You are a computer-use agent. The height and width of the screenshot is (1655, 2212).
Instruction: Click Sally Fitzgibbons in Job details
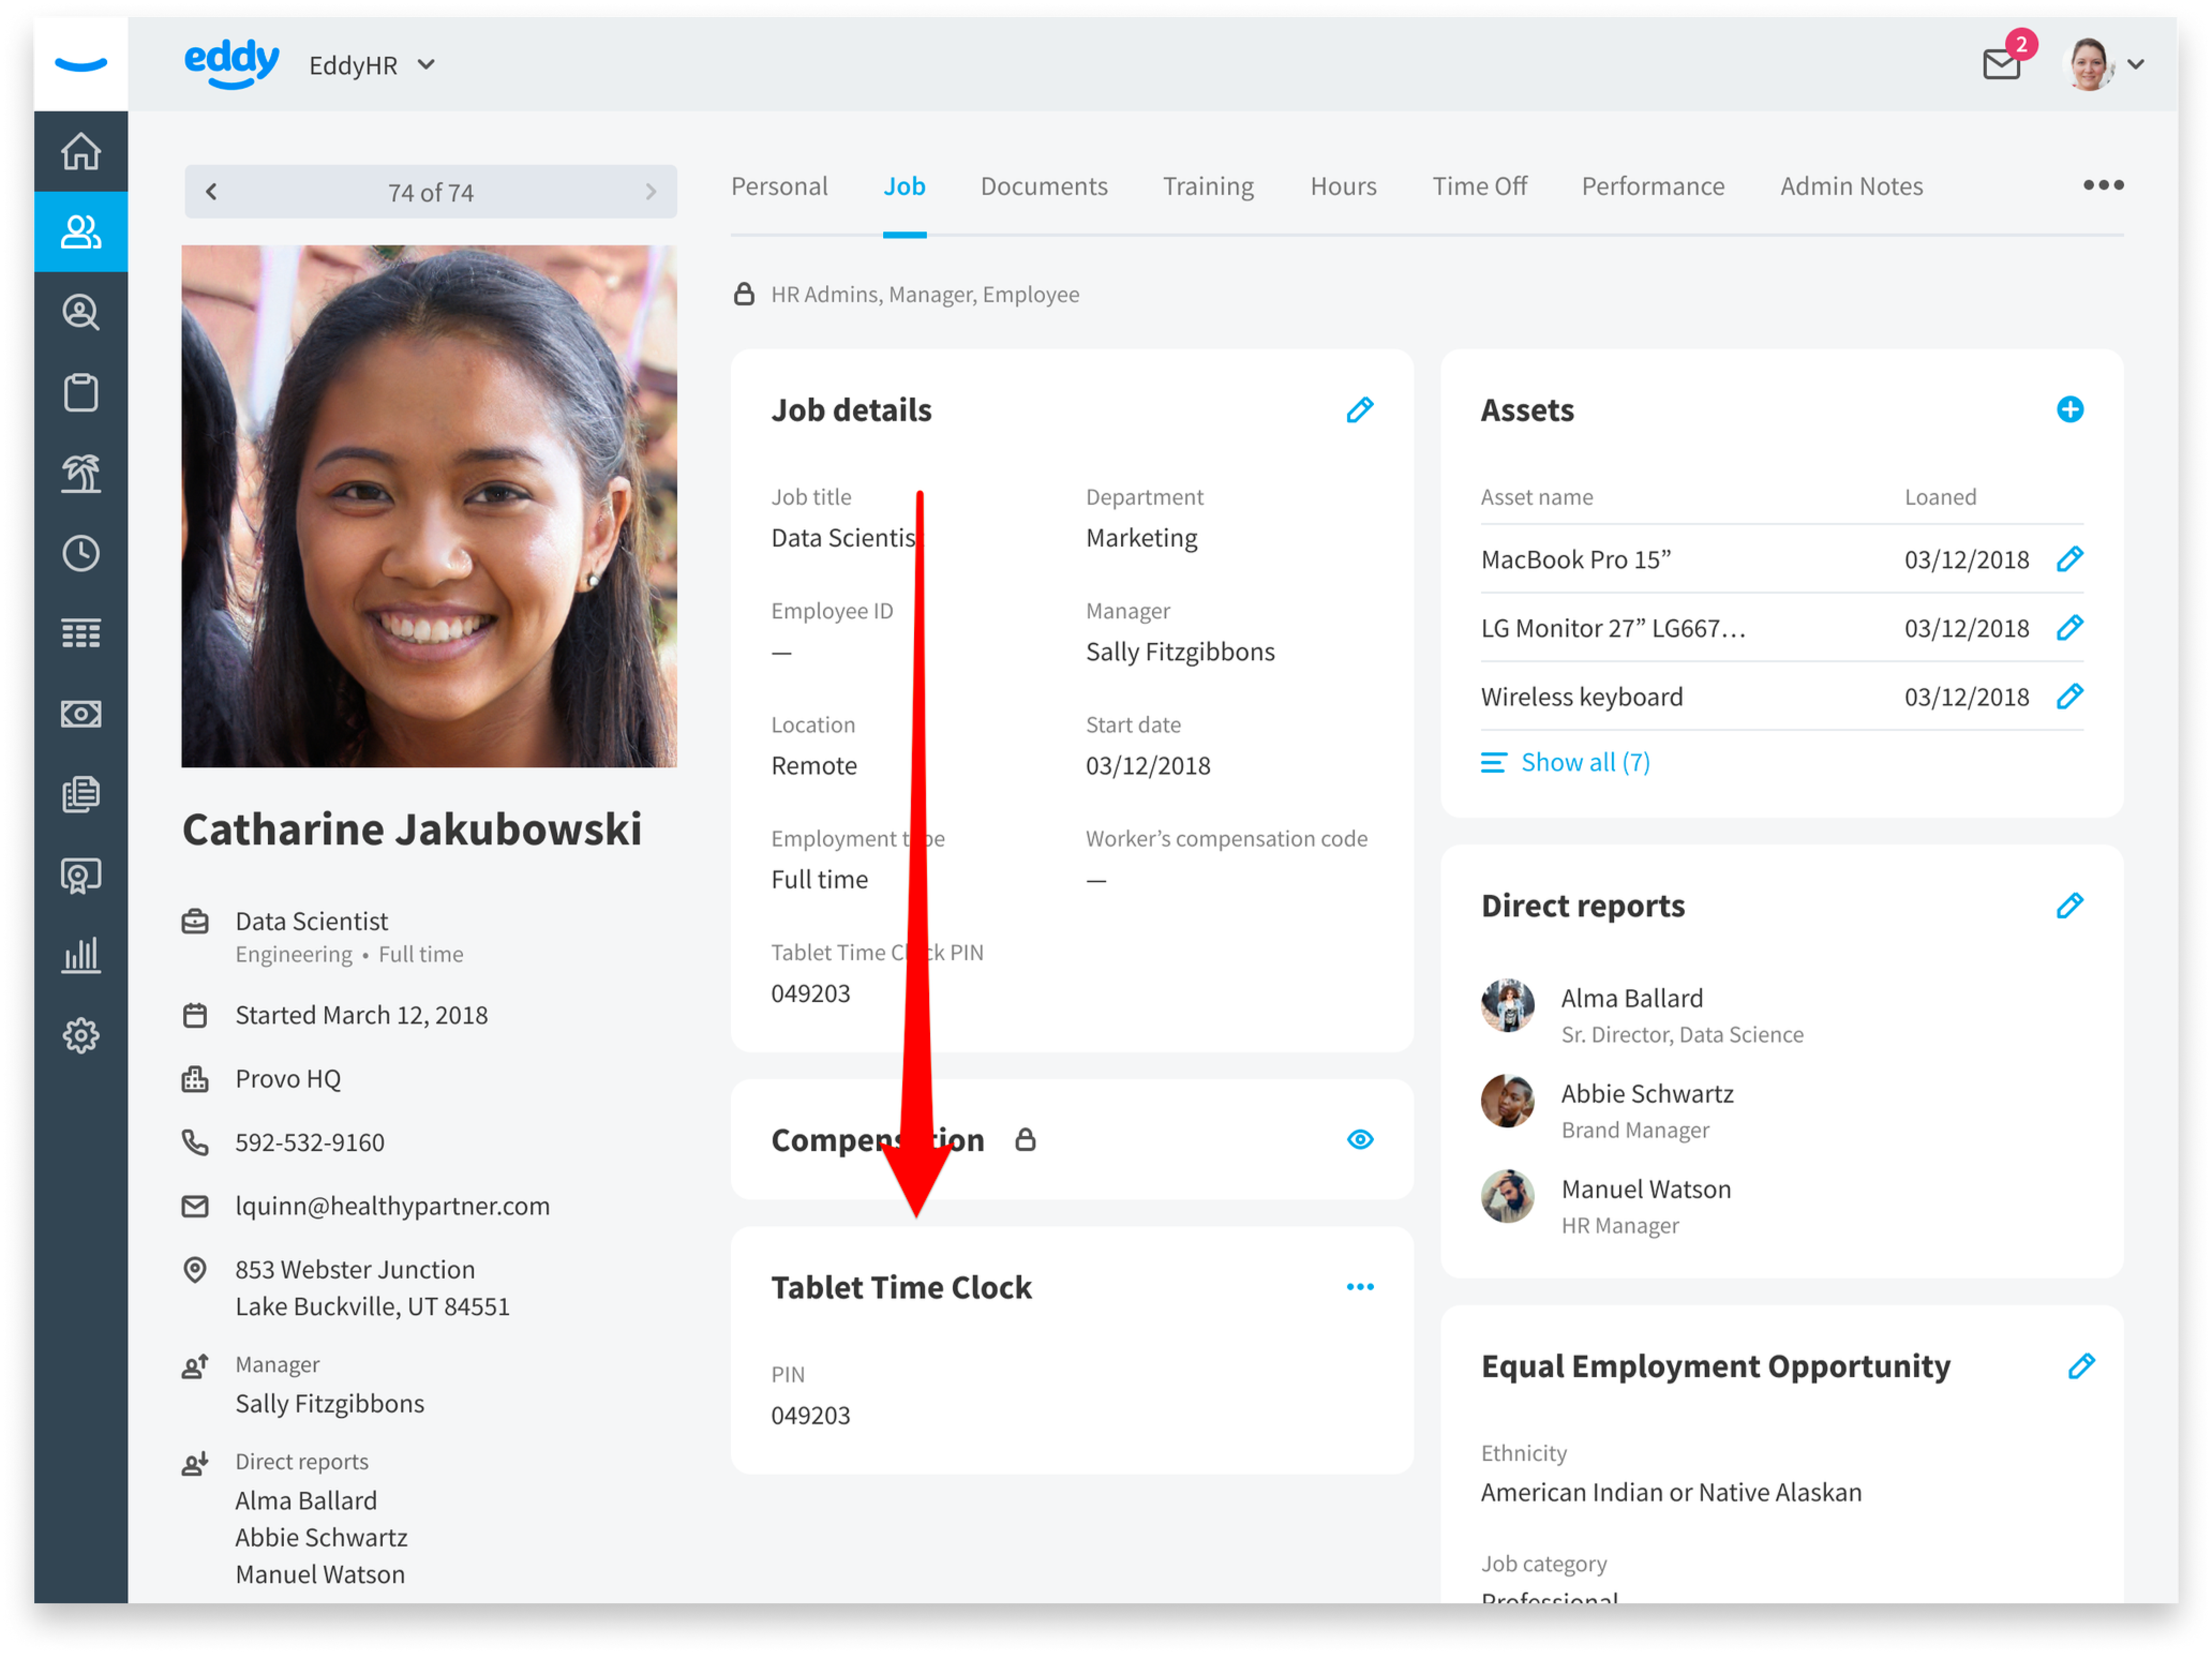tap(1180, 652)
